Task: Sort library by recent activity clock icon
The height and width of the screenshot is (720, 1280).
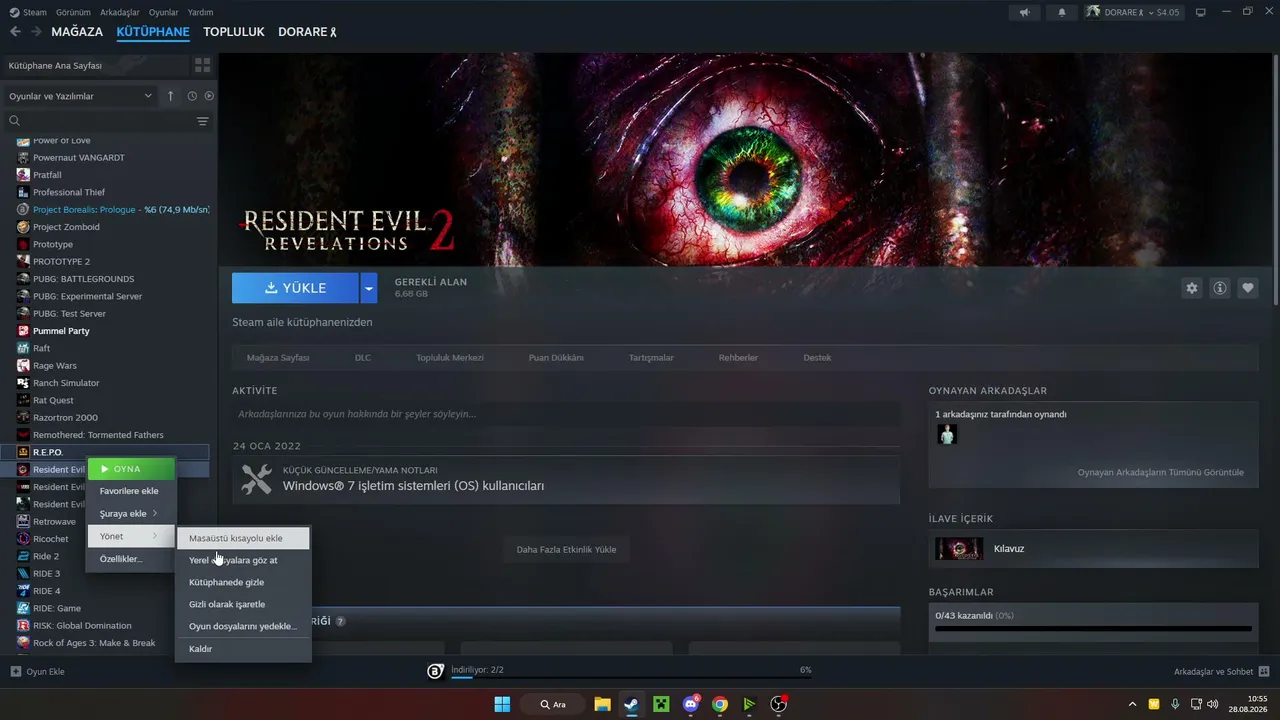Action: (190, 96)
